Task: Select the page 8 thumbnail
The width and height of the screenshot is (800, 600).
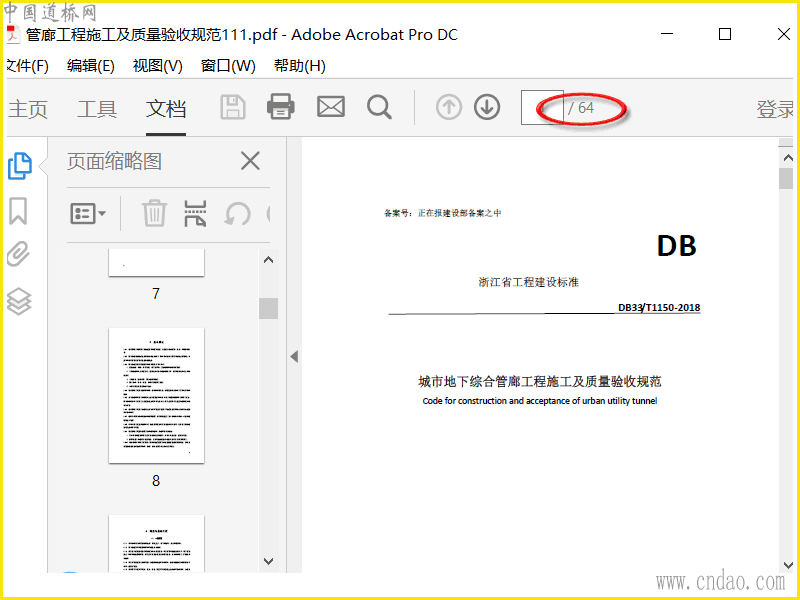Action: [x=156, y=395]
